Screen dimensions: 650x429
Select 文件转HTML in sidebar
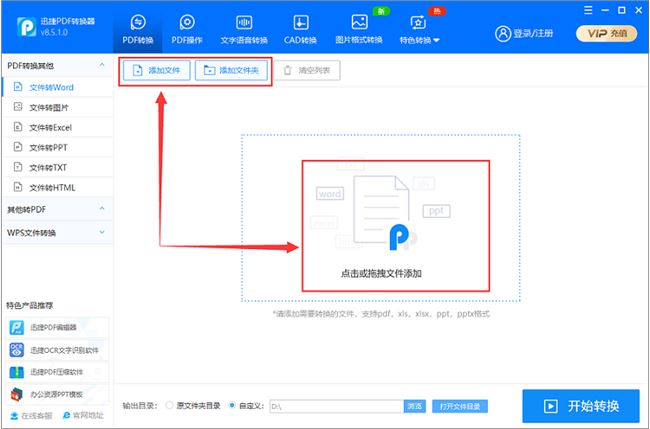58,187
